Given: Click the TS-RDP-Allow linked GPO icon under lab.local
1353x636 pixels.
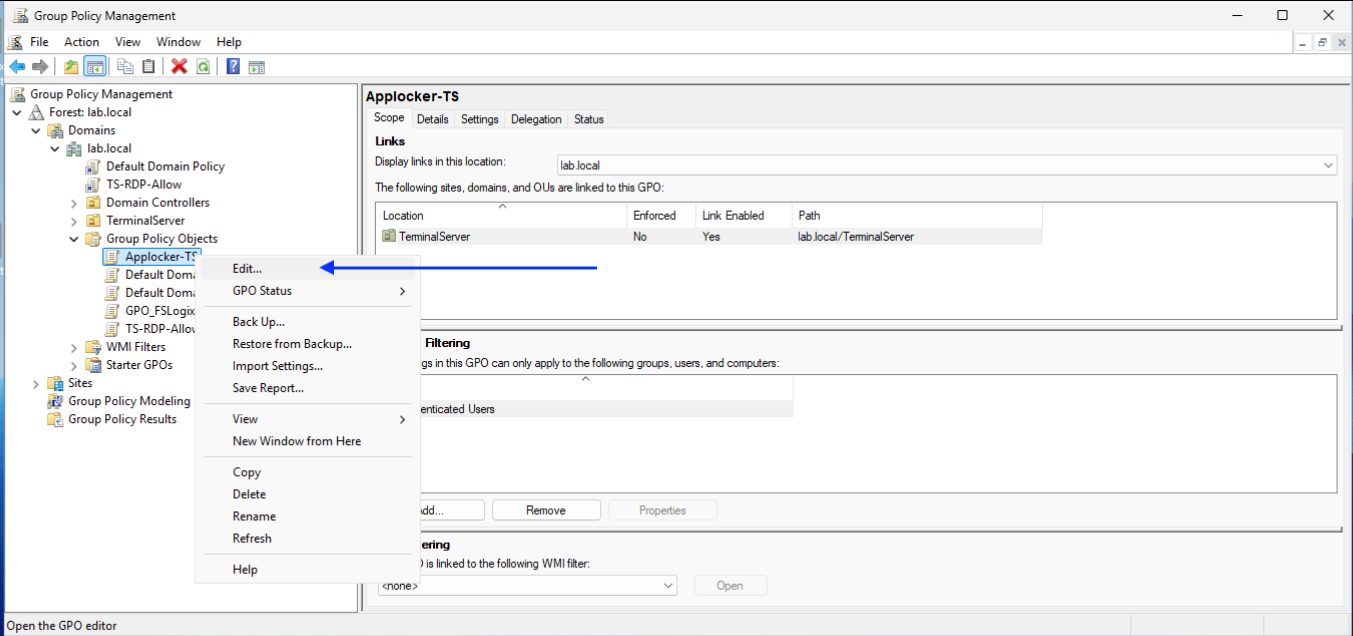Looking at the screenshot, I should coord(93,184).
